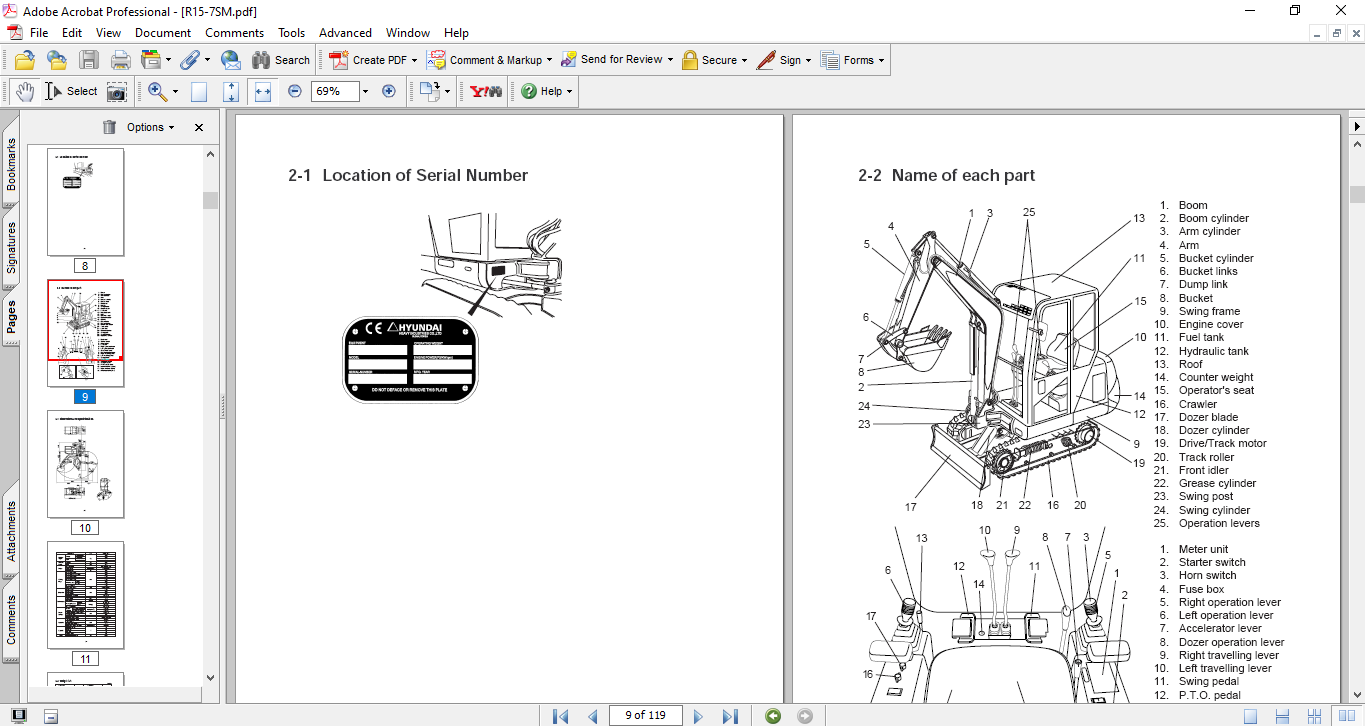Click the Save floppy disk icon
The image size is (1365, 726).
(x=89, y=60)
